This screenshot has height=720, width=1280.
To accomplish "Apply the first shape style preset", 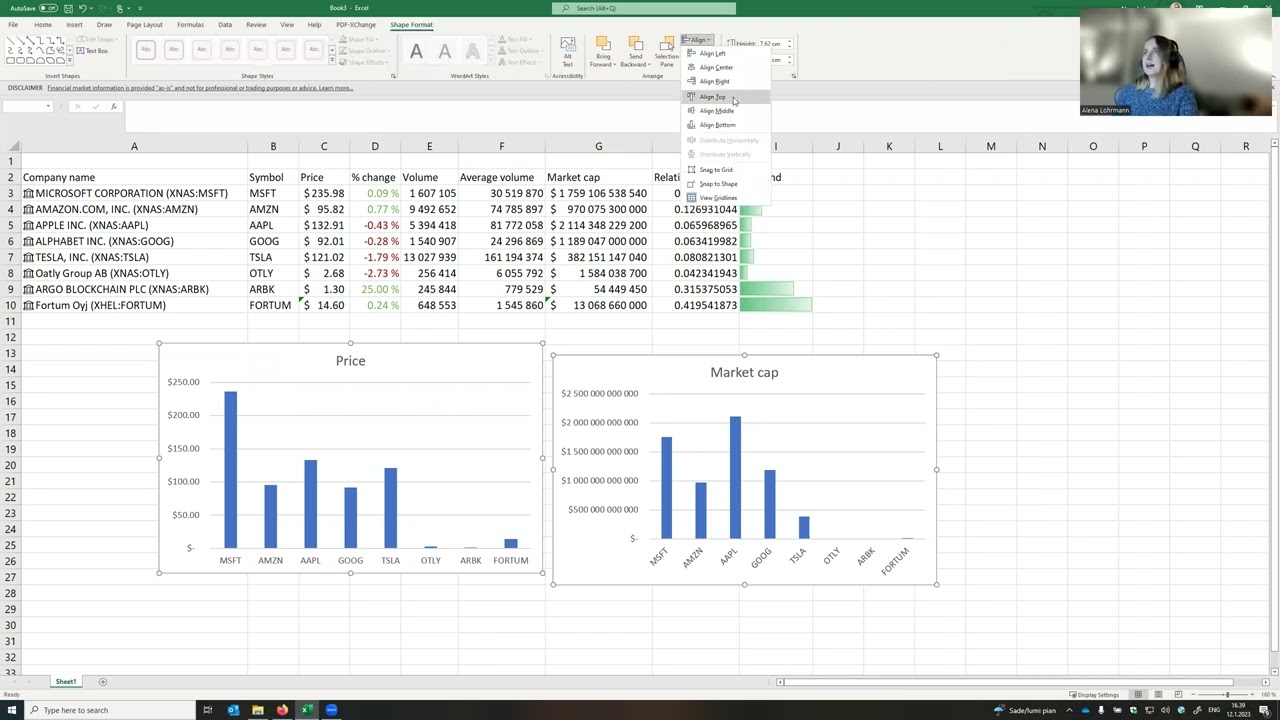I will tap(146, 50).
